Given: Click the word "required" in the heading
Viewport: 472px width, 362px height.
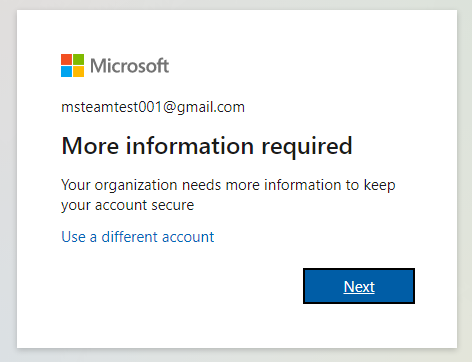Looking at the screenshot, I should pyautogui.click(x=307, y=147).
